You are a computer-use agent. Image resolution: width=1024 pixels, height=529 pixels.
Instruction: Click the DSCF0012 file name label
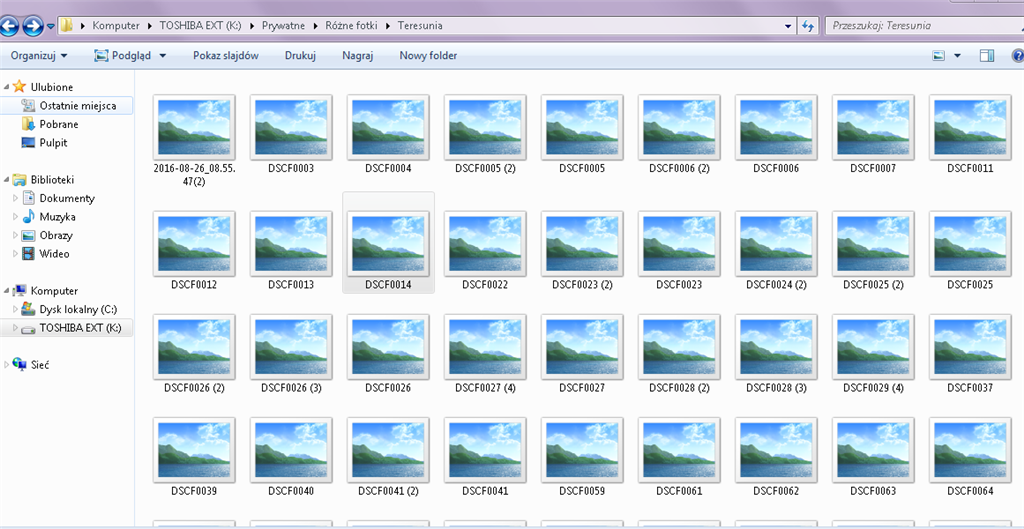click(x=194, y=285)
